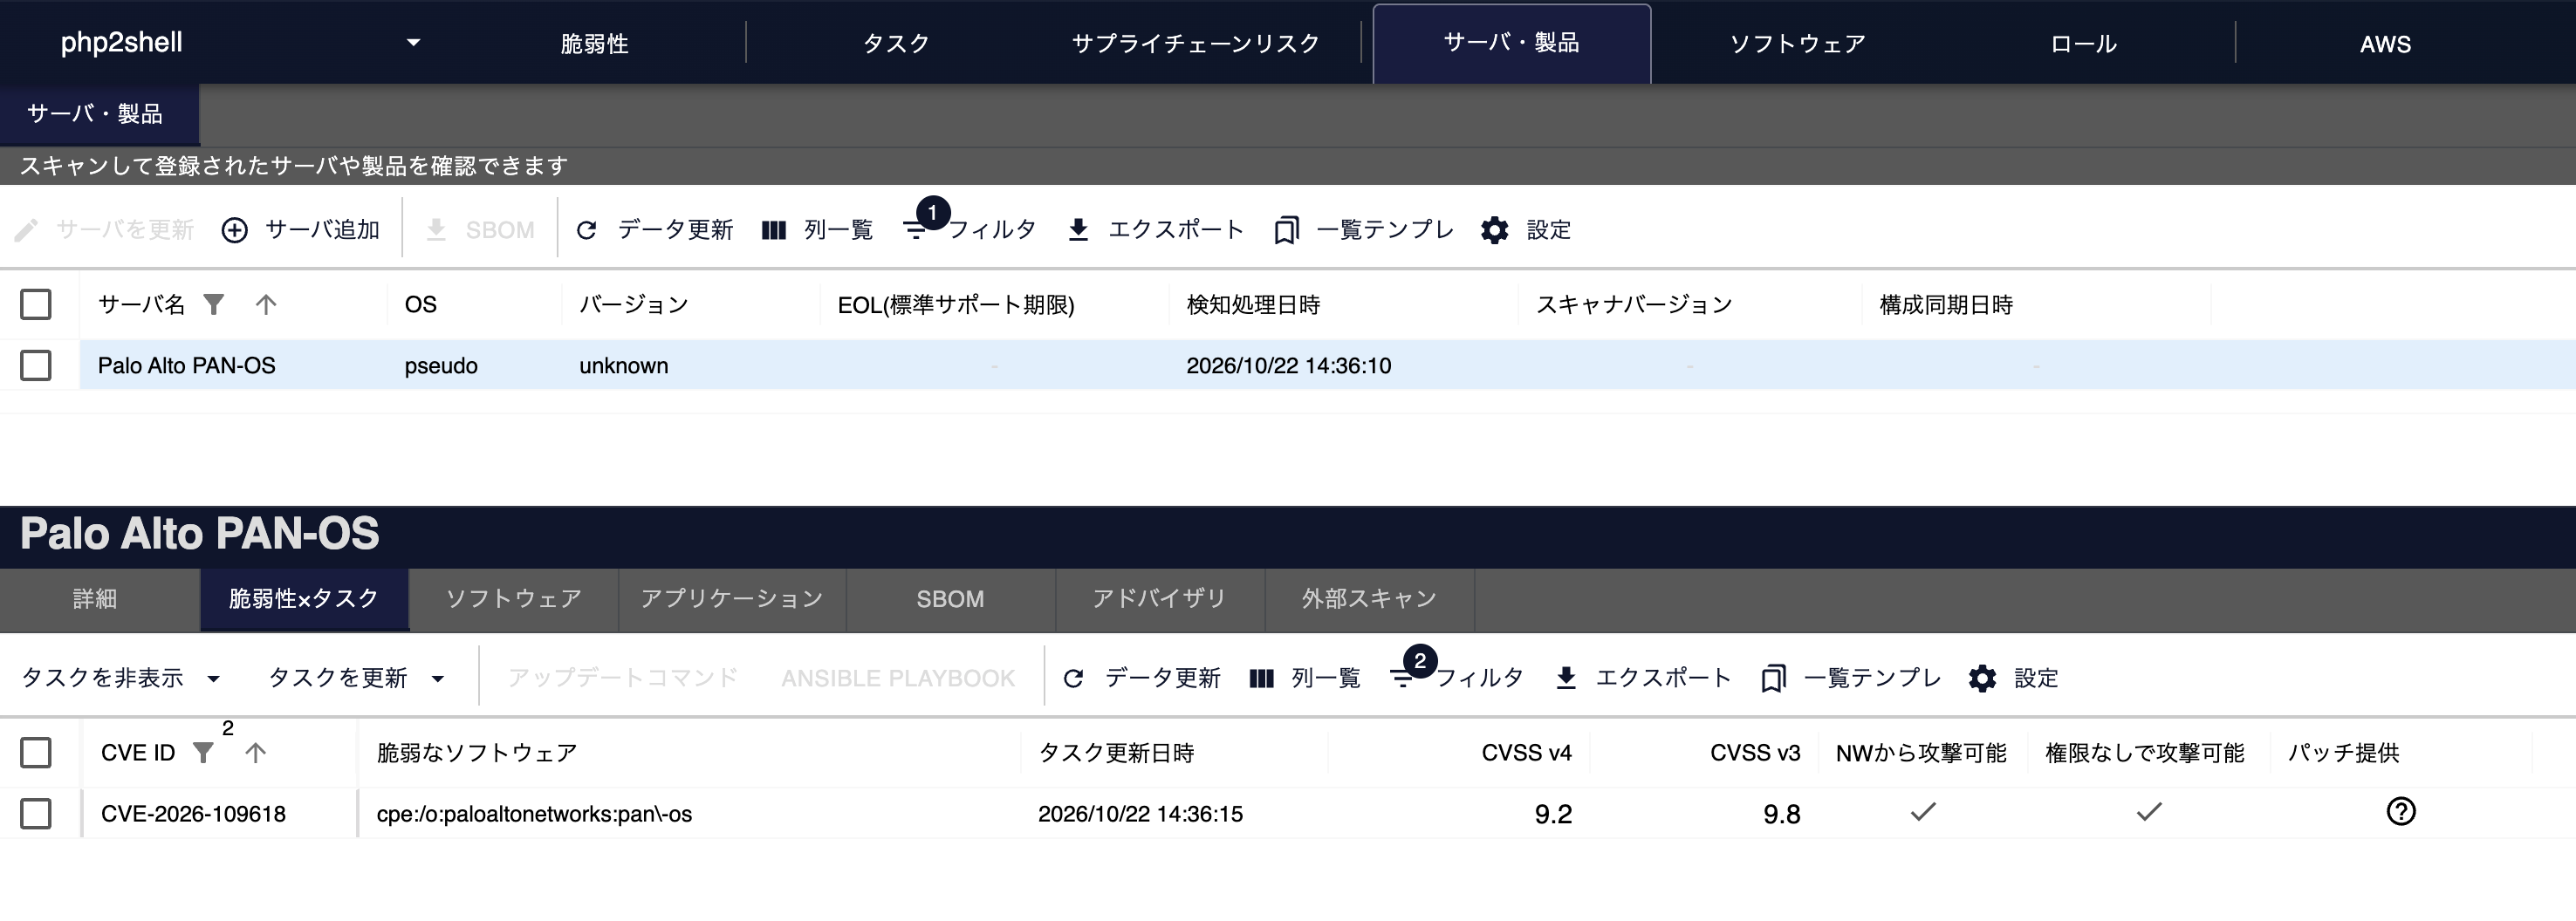Viewport: 2576px width, 921px height.
Task: Open the アドバイザリ detail tab
Action: 1159,599
